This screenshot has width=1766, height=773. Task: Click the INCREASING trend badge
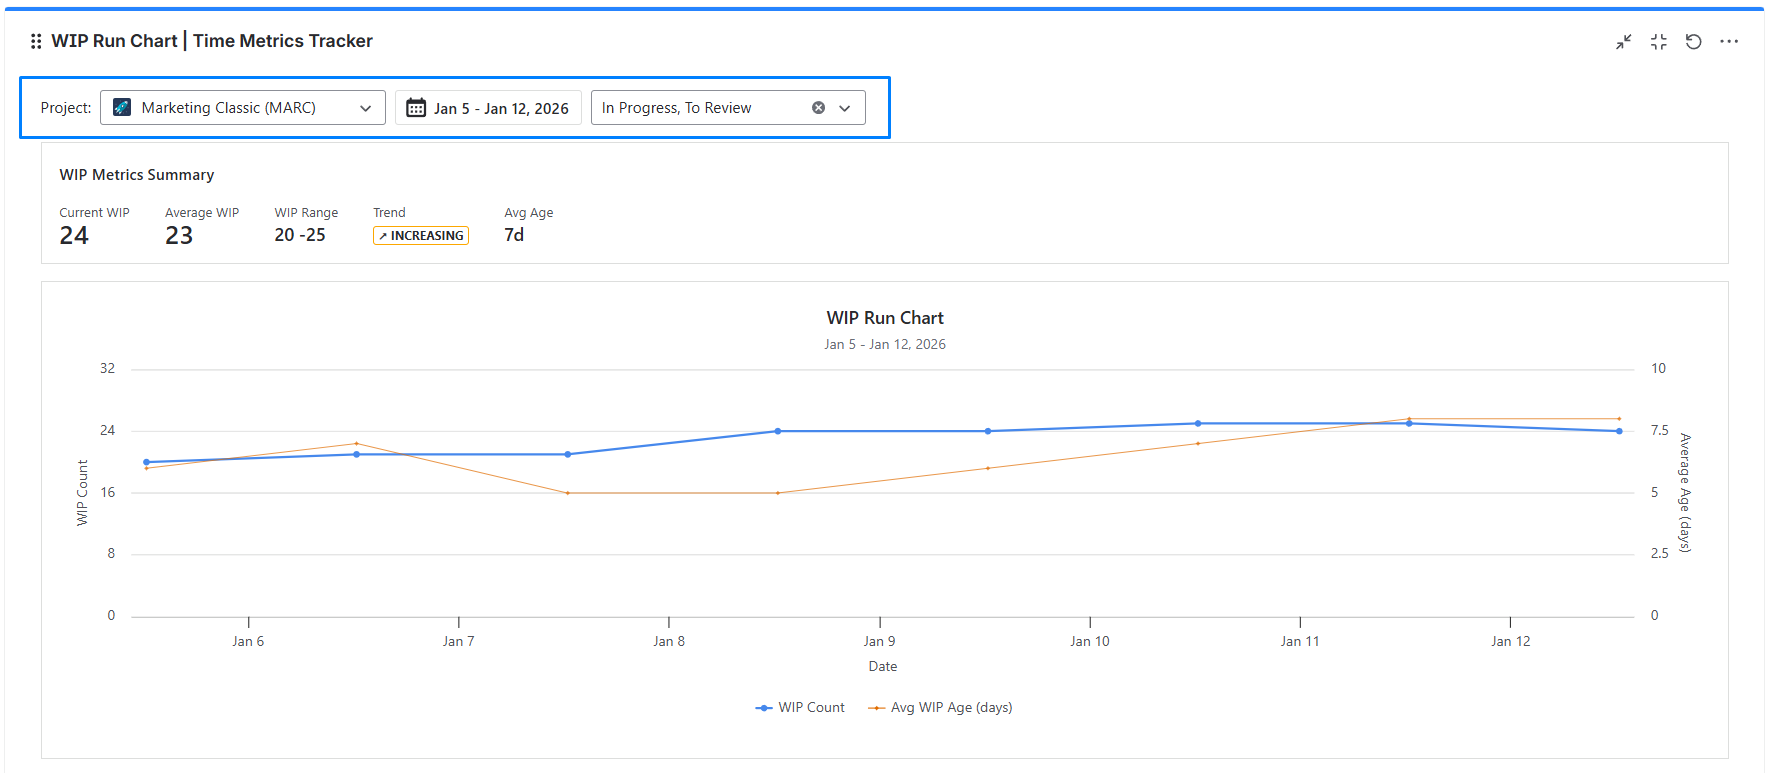421,236
